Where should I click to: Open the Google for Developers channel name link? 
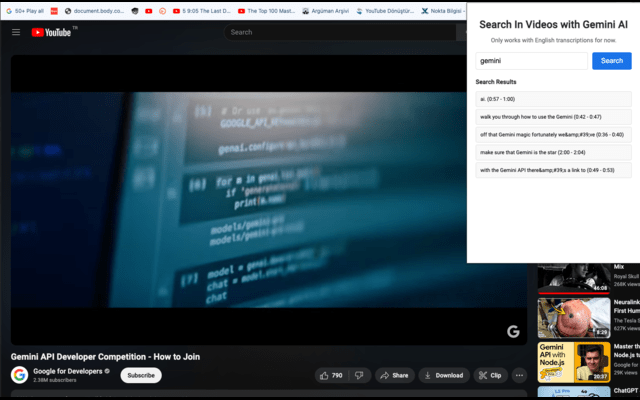tap(68, 371)
